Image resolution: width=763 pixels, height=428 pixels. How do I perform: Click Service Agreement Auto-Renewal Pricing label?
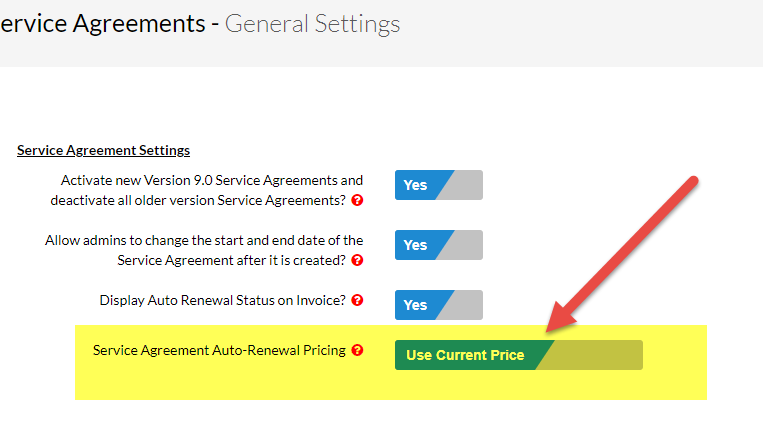click(219, 351)
